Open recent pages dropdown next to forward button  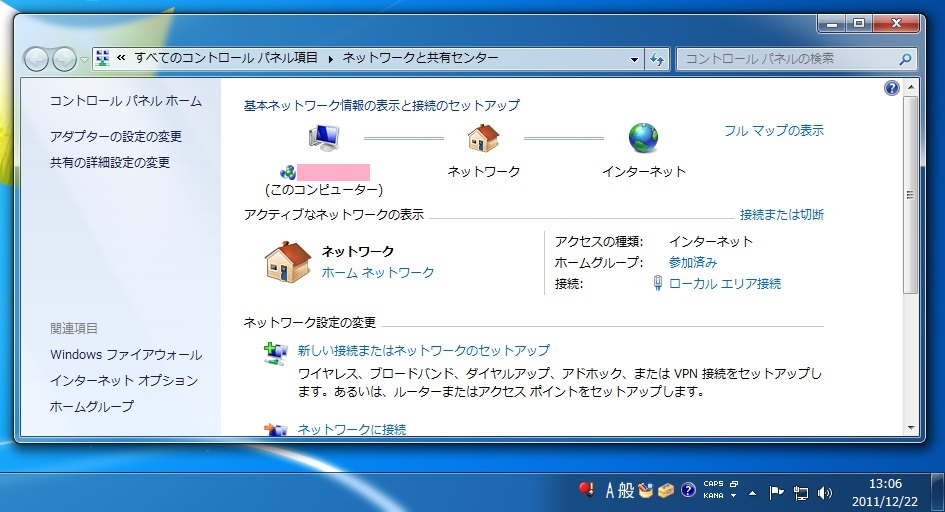(x=84, y=60)
